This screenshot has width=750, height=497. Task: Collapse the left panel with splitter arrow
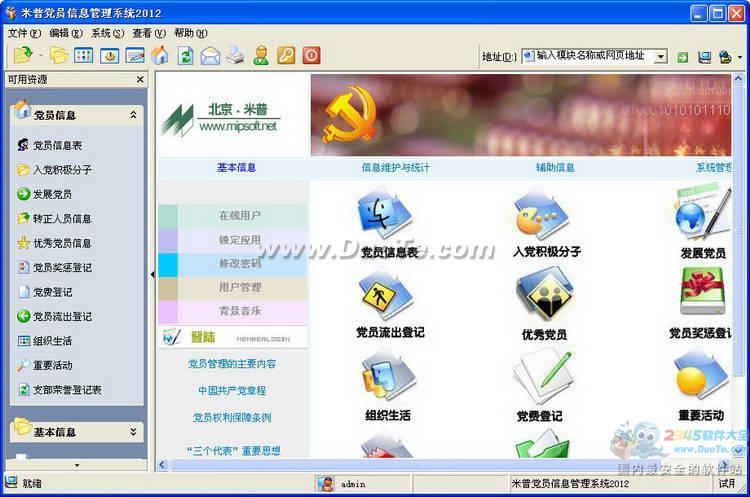tap(153, 274)
